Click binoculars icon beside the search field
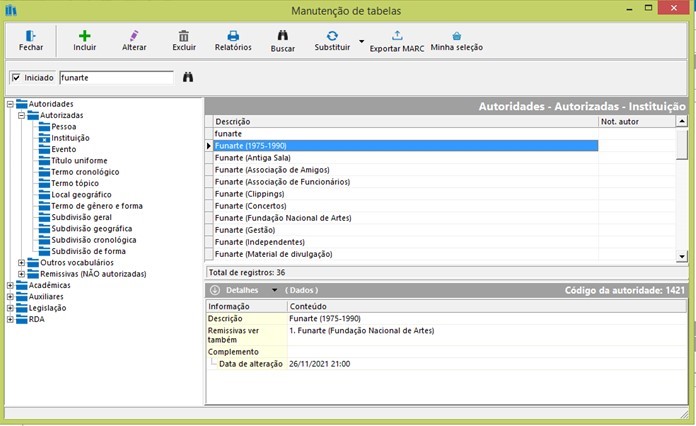The width and height of the screenshot is (696, 426). click(186, 76)
